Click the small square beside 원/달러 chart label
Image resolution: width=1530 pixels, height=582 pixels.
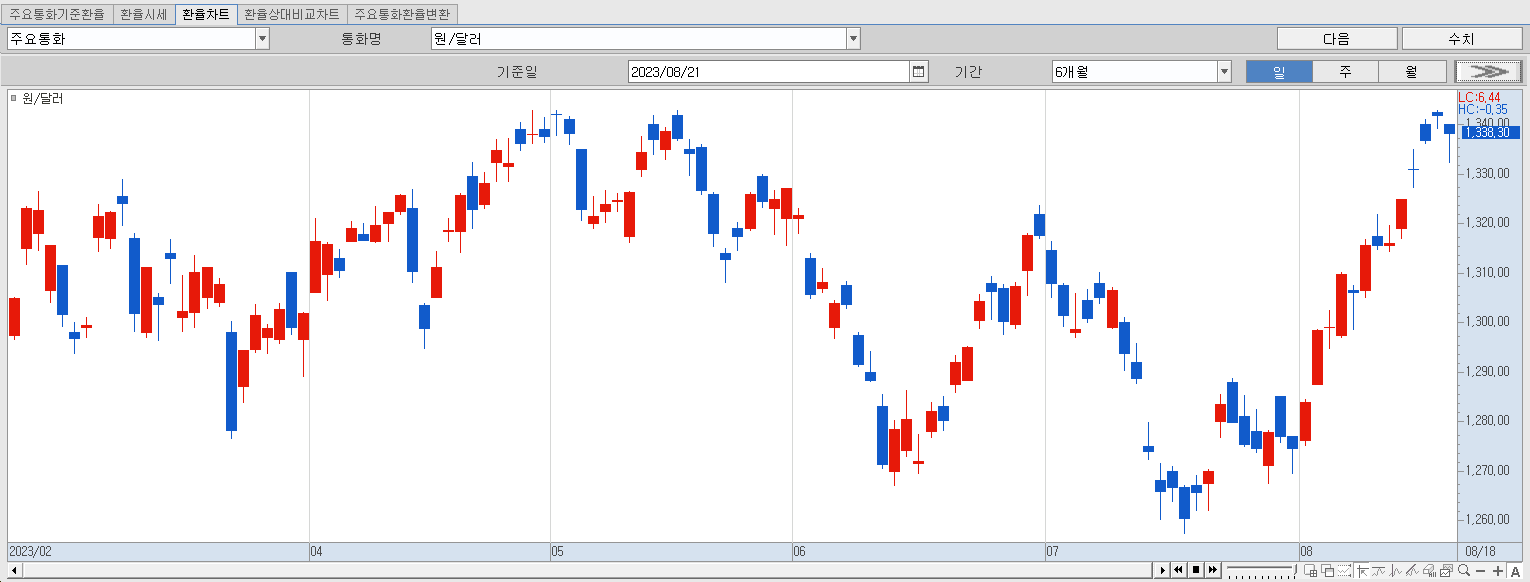13,98
